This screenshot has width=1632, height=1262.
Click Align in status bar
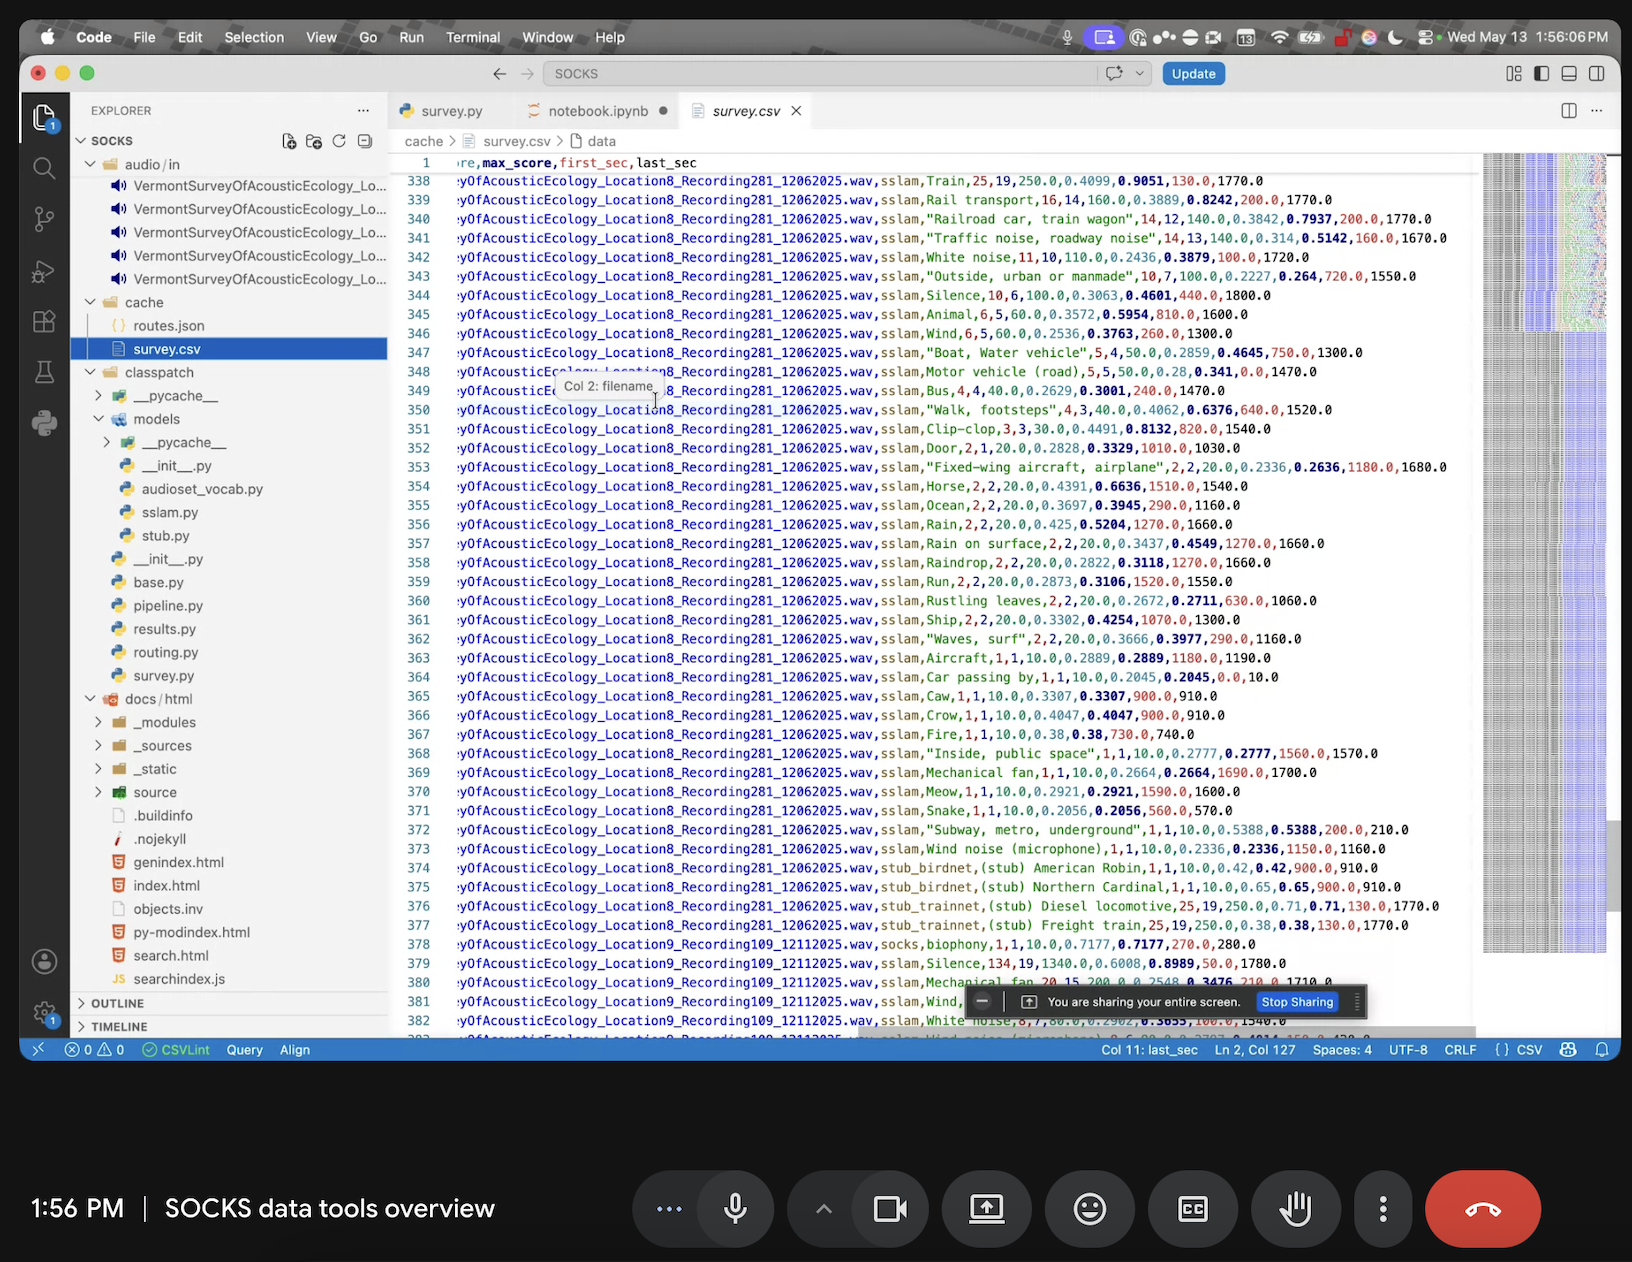(x=295, y=1050)
